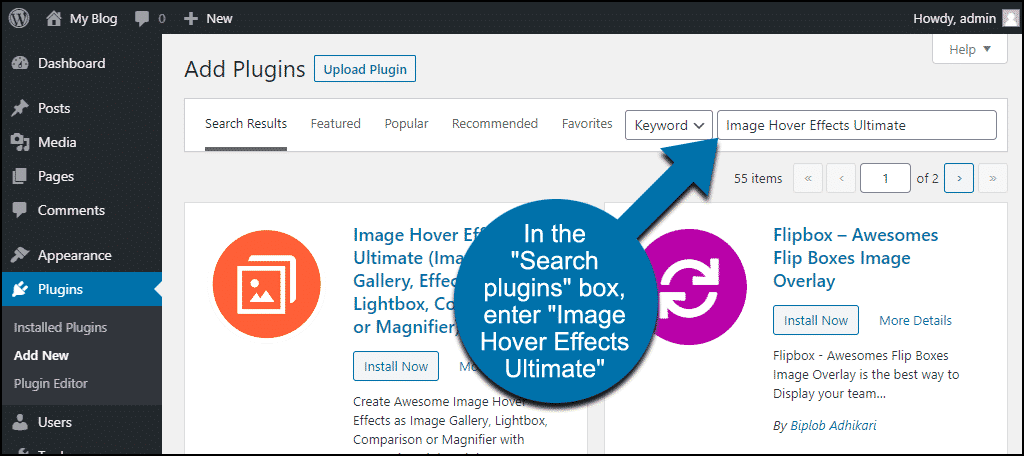The width and height of the screenshot is (1024, 456).
Task: Go to the next results page
Action: coord(959,178)
